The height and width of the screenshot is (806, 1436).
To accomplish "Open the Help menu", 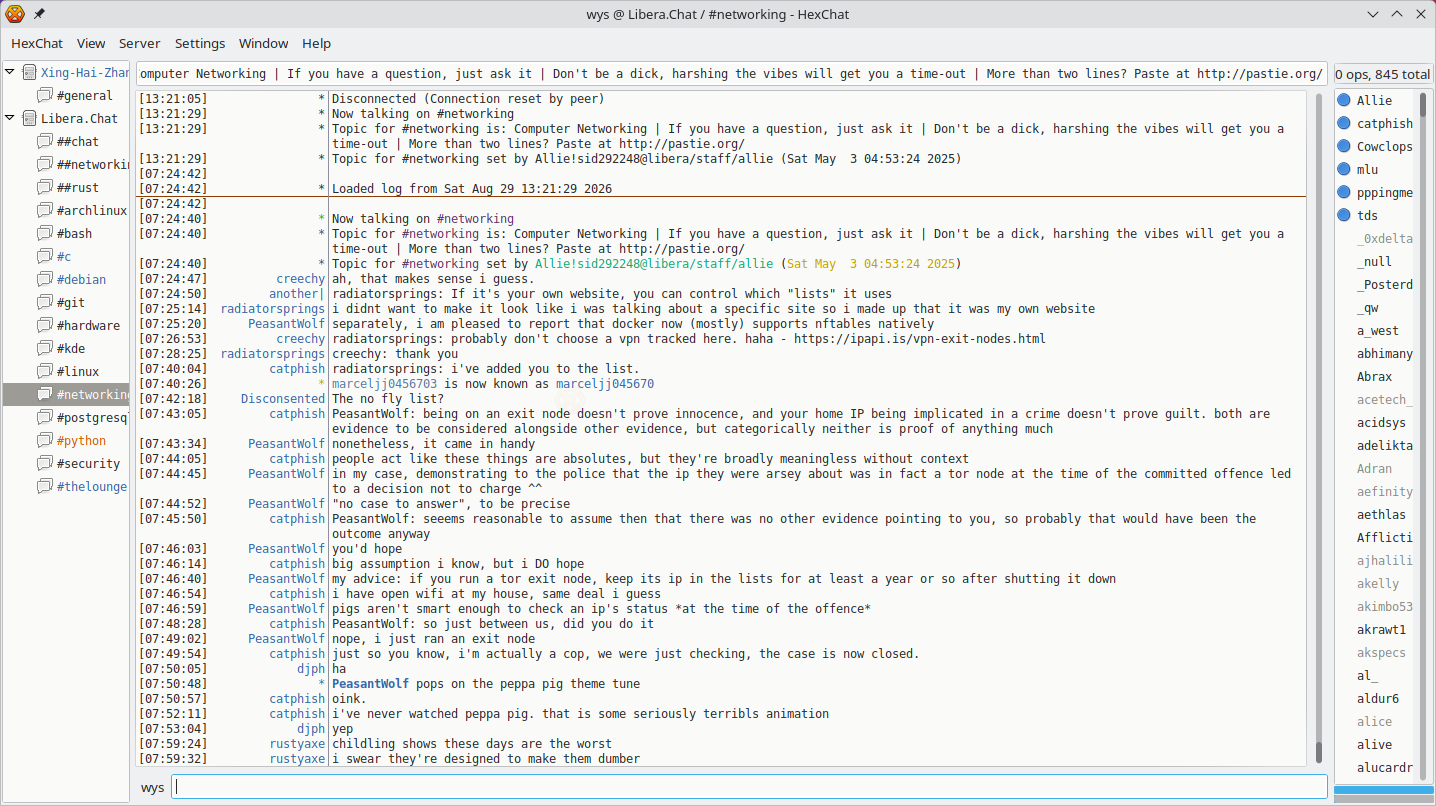I will 317,43.
